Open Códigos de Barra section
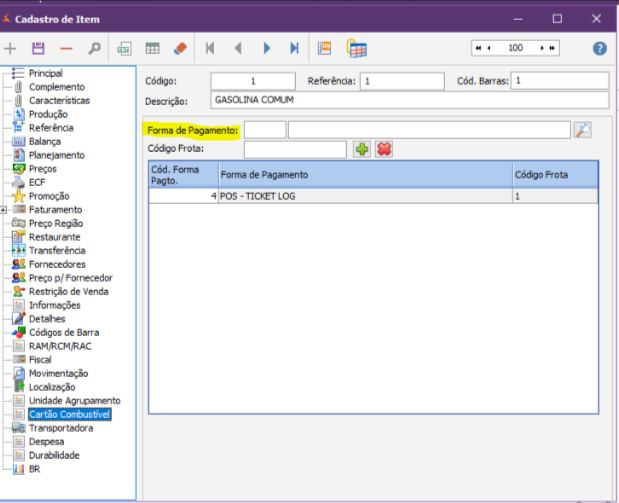Image resolution: width=619 pixels, height=503 pixels. [x=64, y=333]
